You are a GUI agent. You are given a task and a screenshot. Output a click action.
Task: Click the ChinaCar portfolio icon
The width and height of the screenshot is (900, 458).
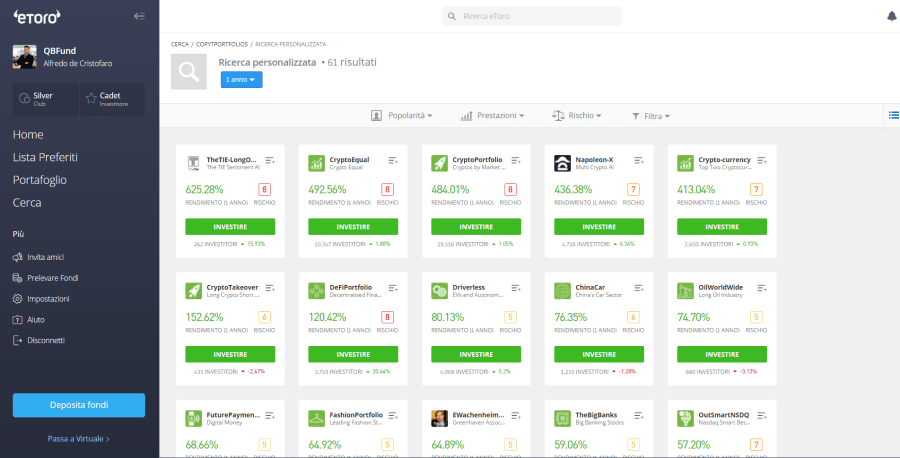[563, 290]
